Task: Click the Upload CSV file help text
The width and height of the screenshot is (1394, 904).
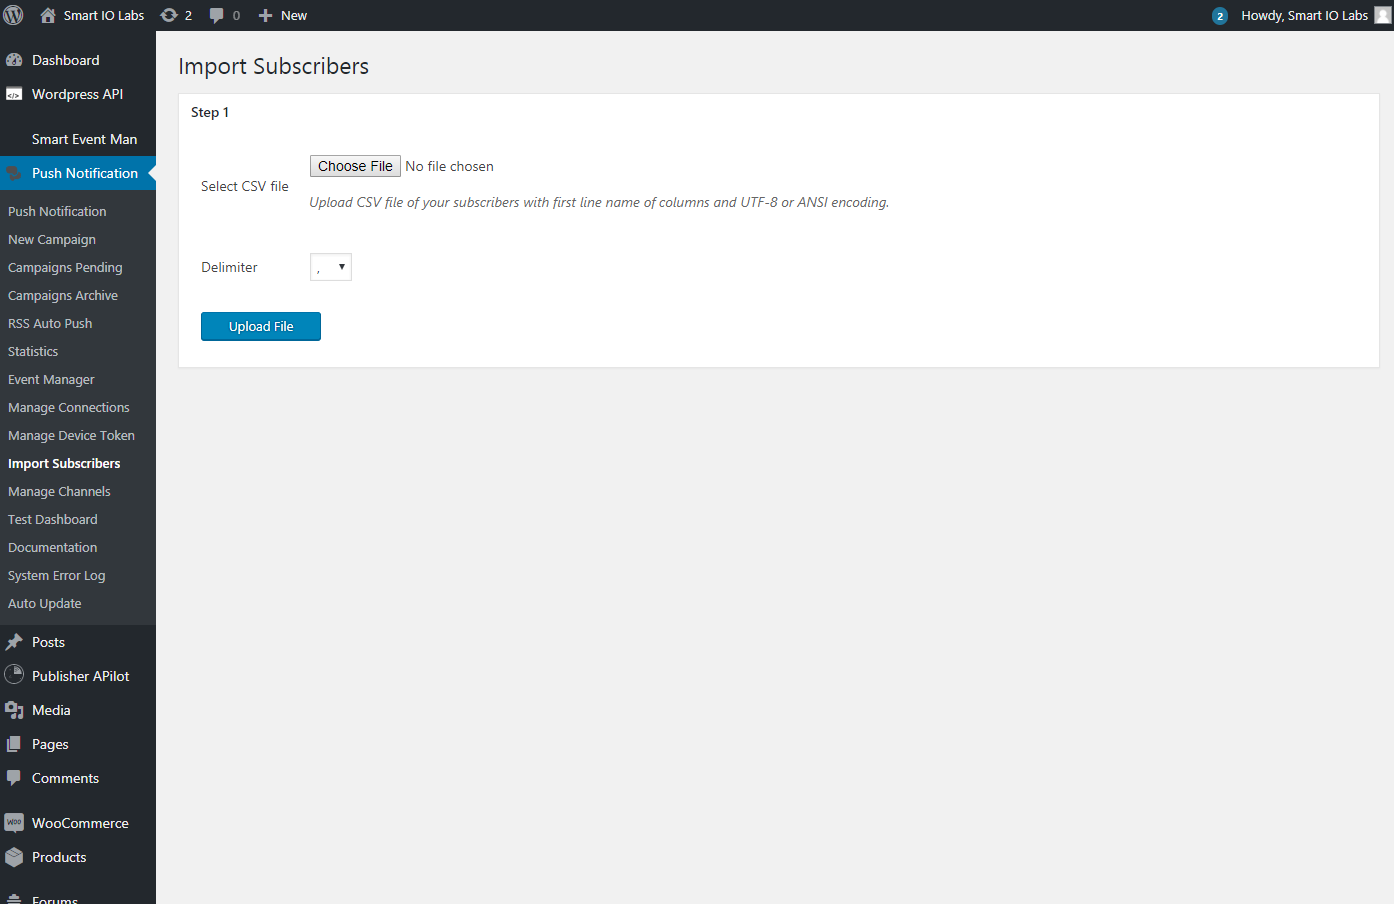Action: [x=599, y=202]
